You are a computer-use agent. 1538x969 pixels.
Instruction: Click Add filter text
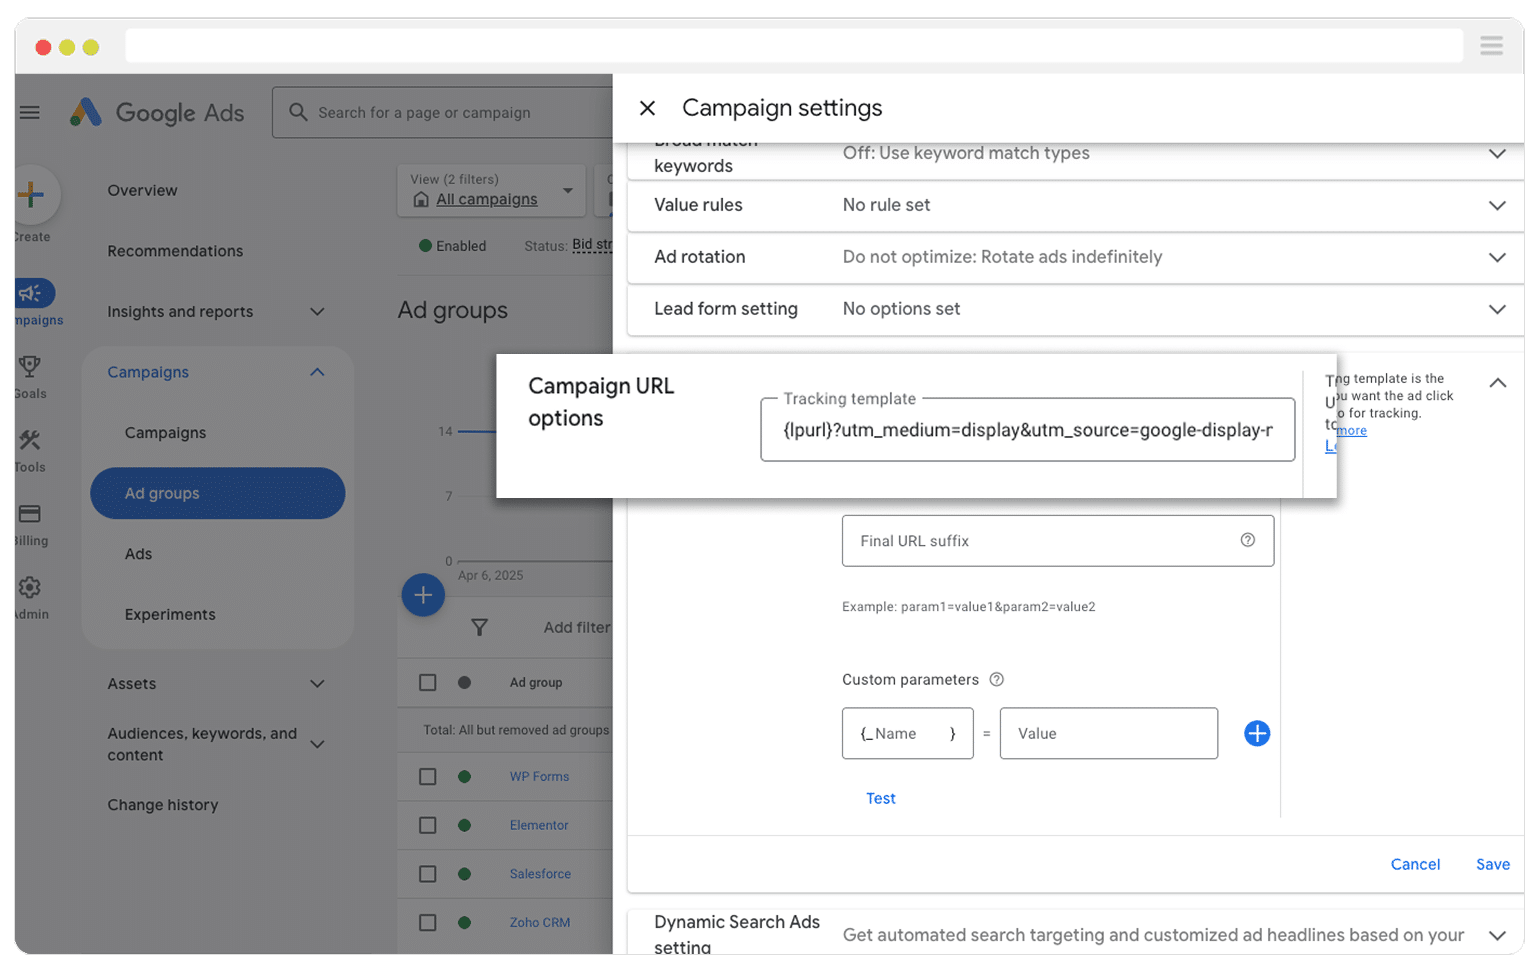pos(577,627)
